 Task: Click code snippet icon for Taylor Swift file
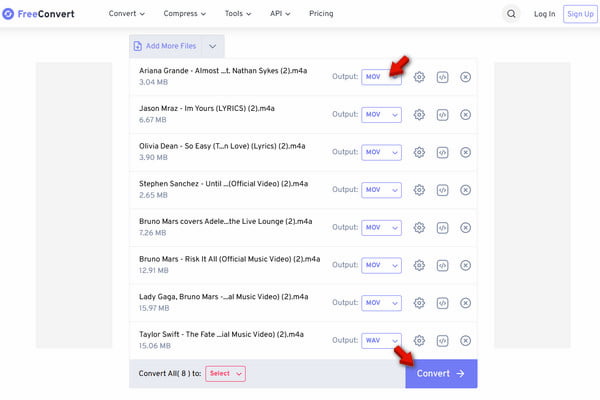pos(442,341)
